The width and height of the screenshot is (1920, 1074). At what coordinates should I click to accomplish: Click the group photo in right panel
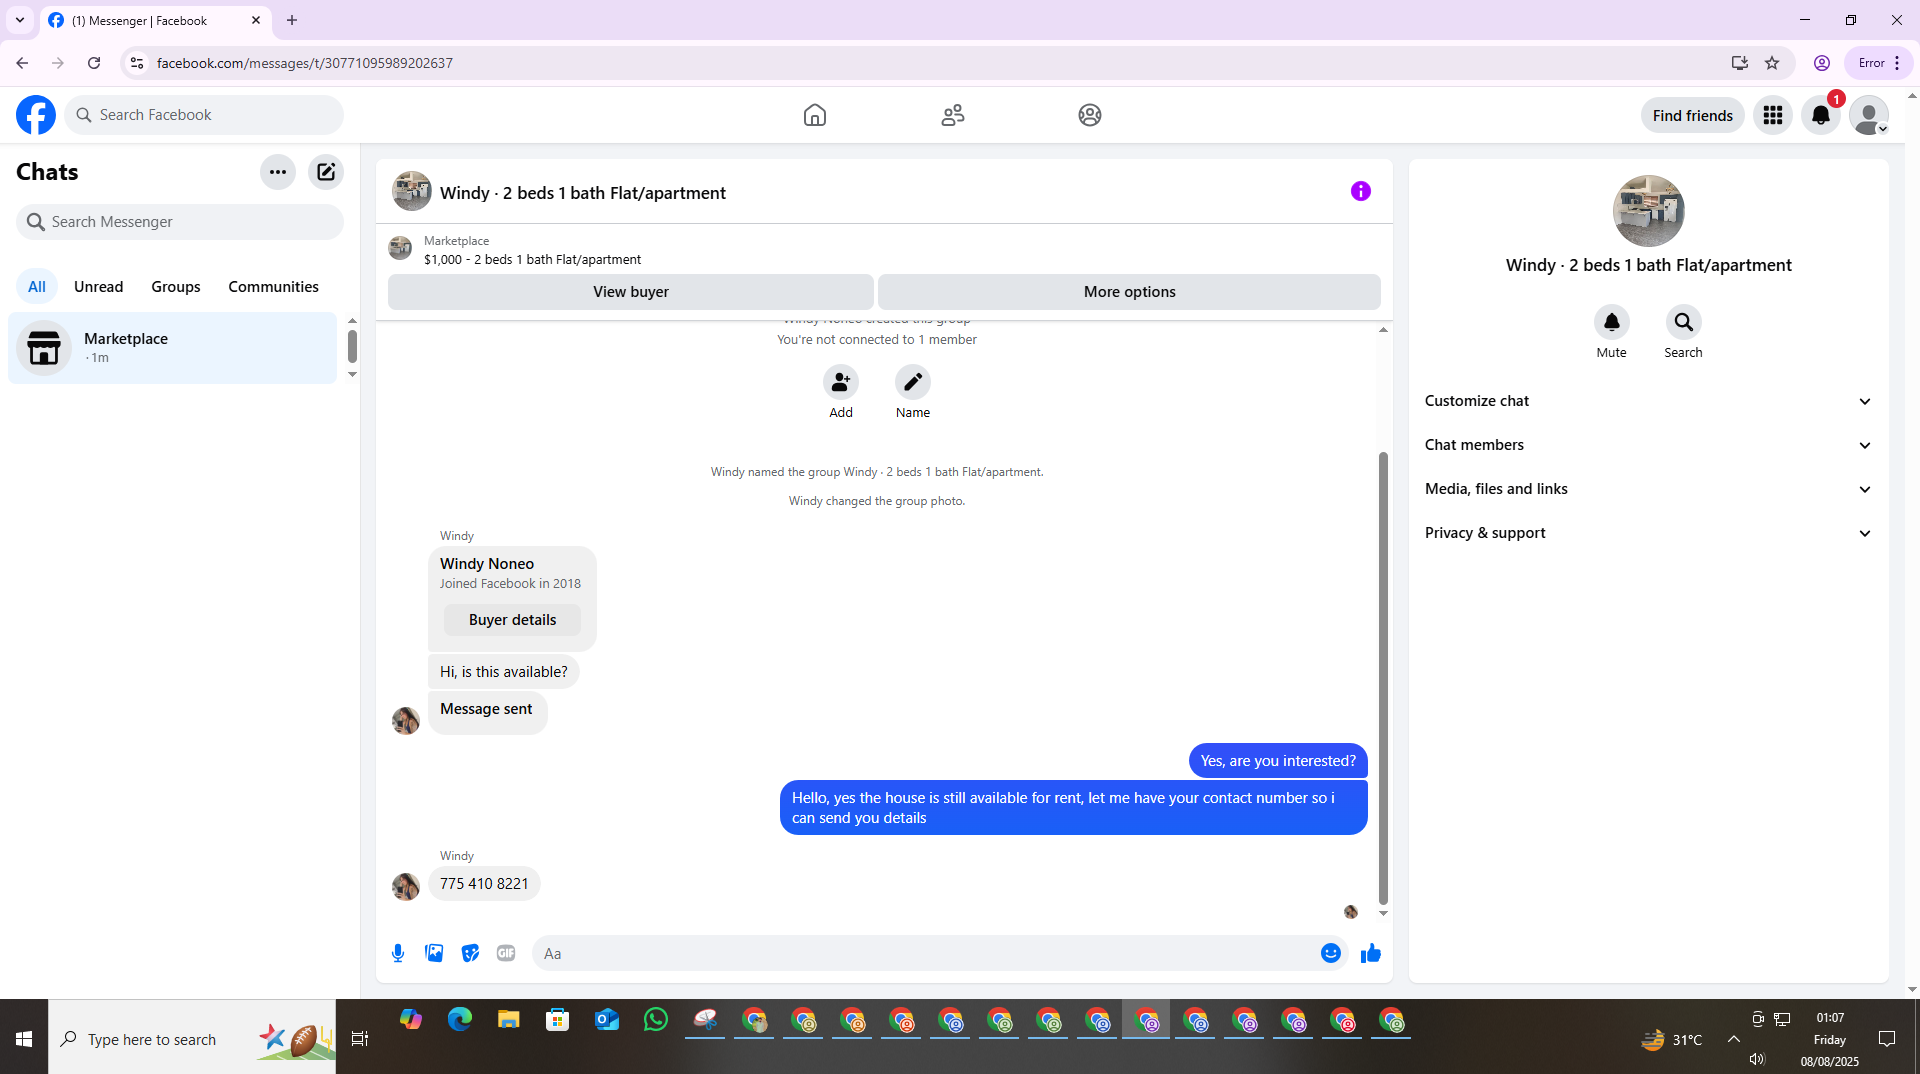point(1649,211)
